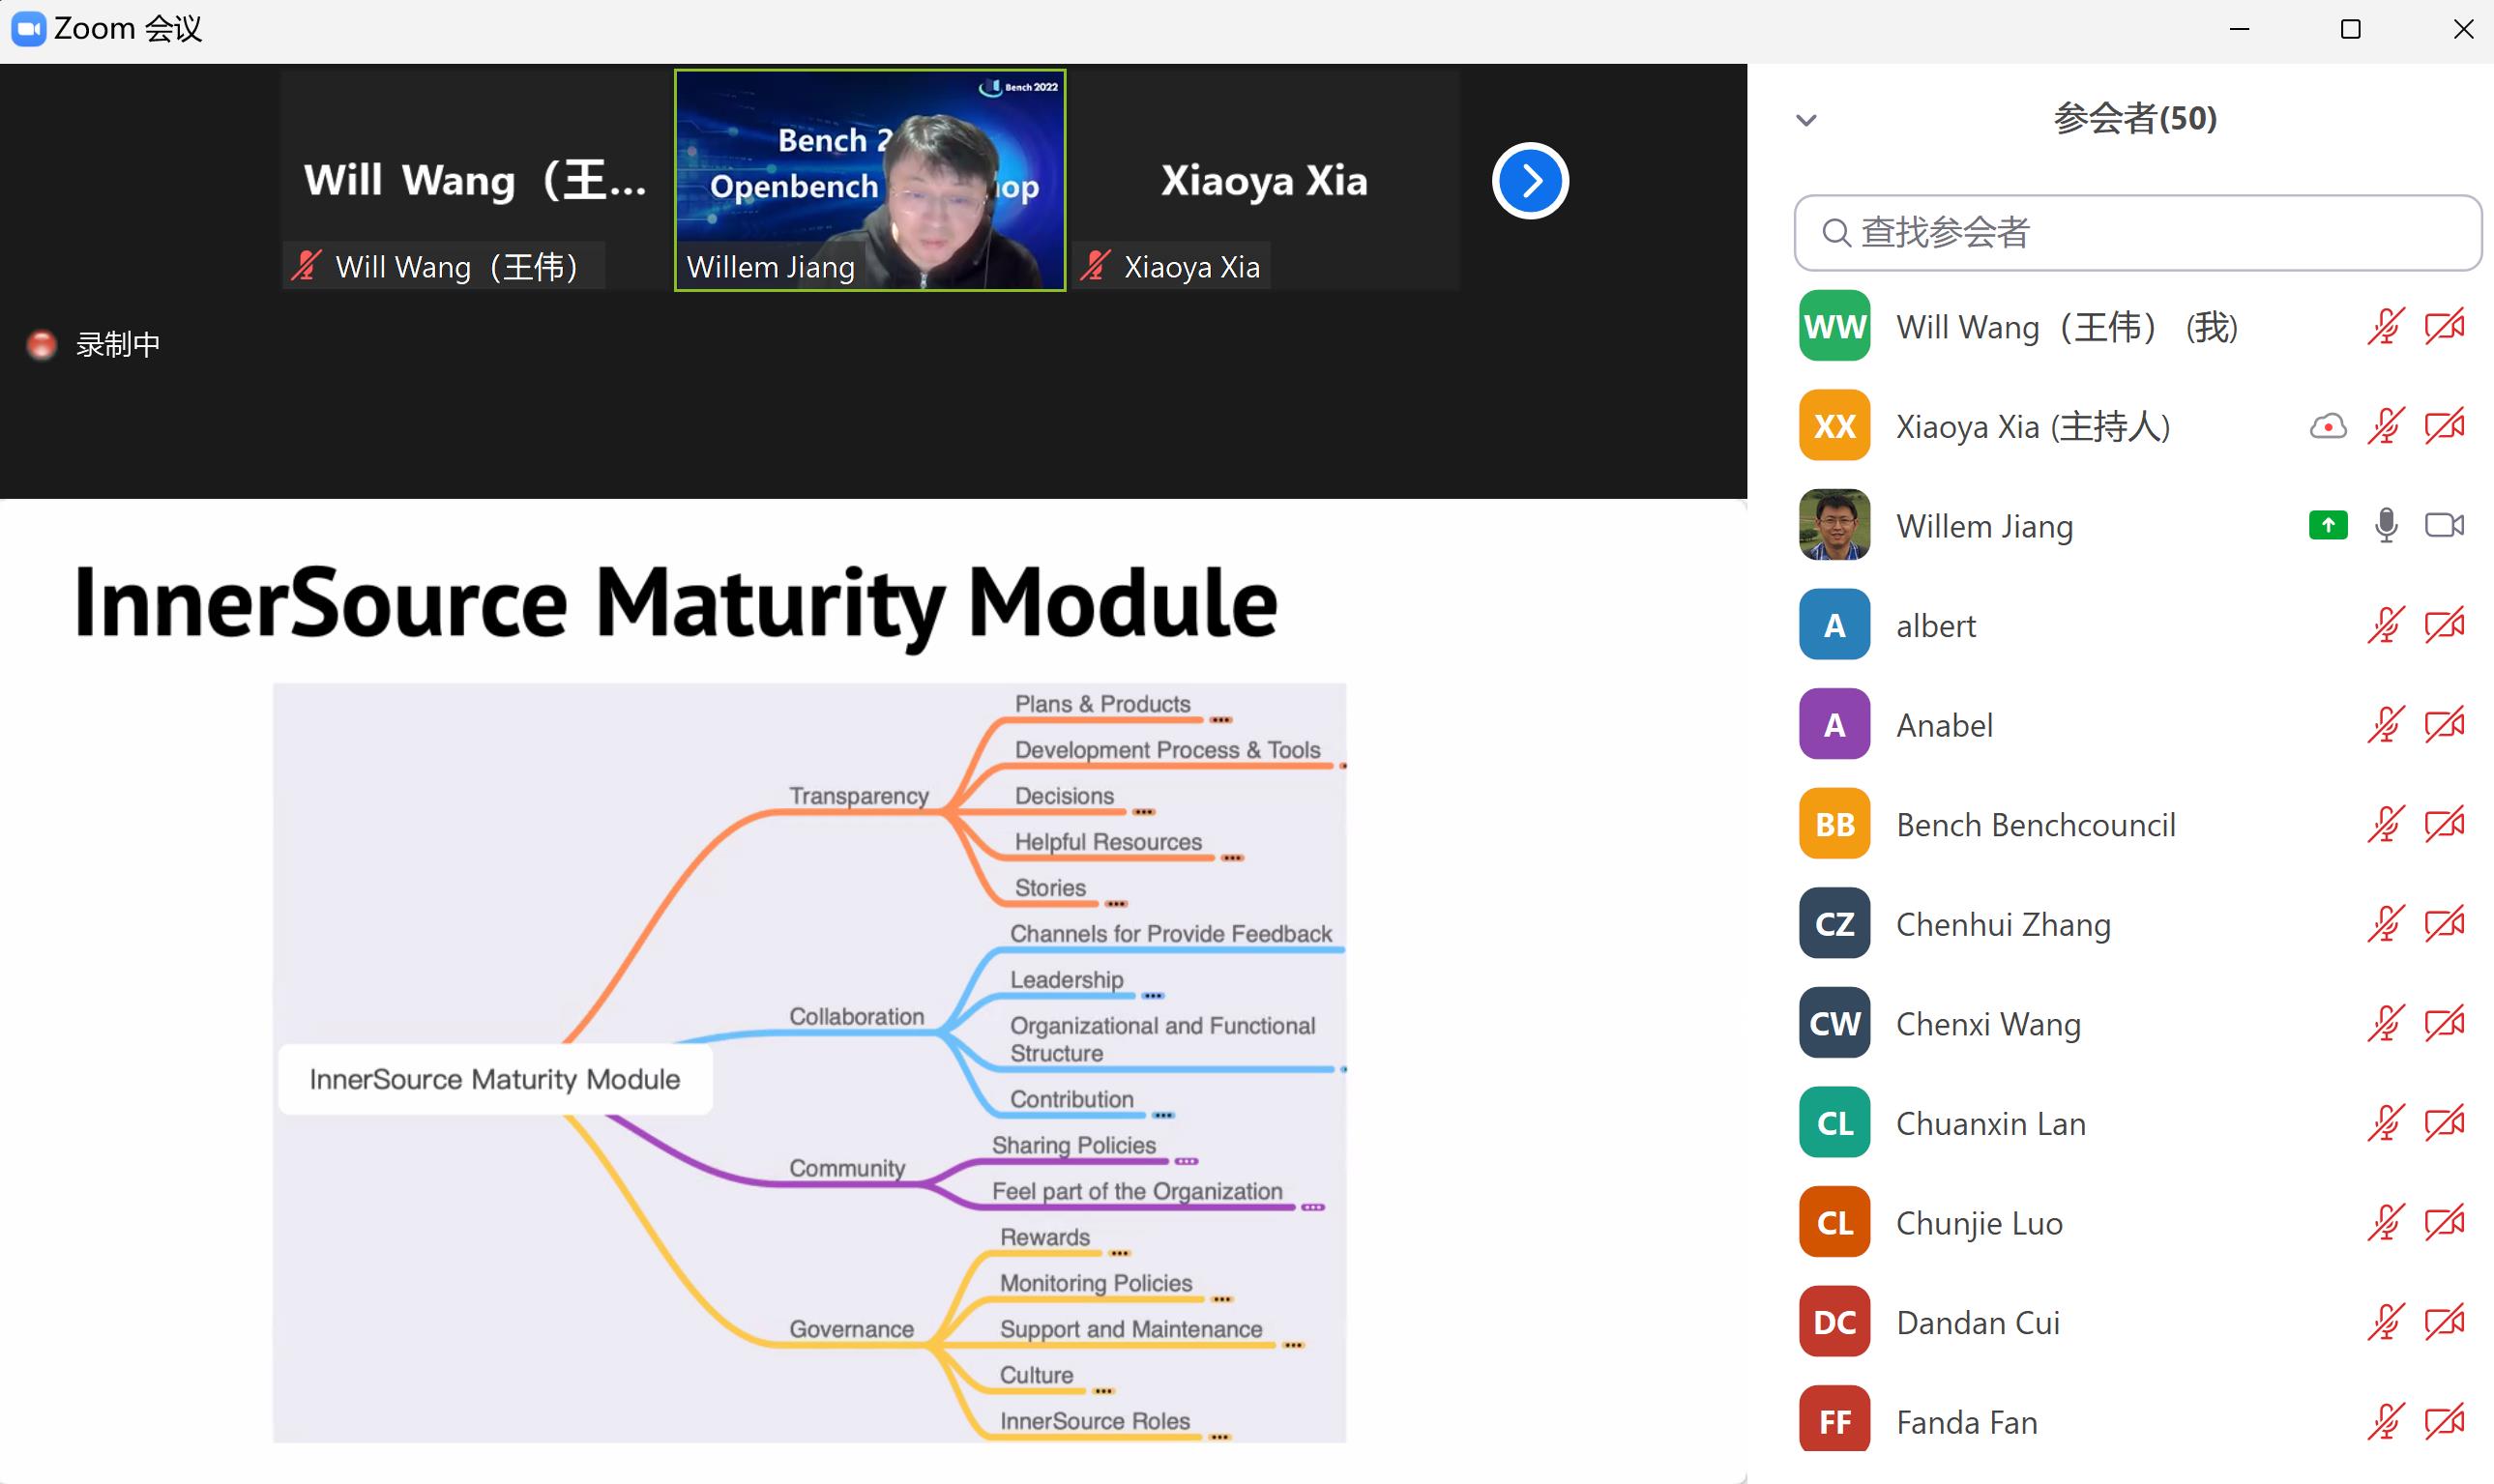The image size is (2494, 1484).
Task: Toggle Willem Jiang's camera icon
Action: pos(2444,525)
